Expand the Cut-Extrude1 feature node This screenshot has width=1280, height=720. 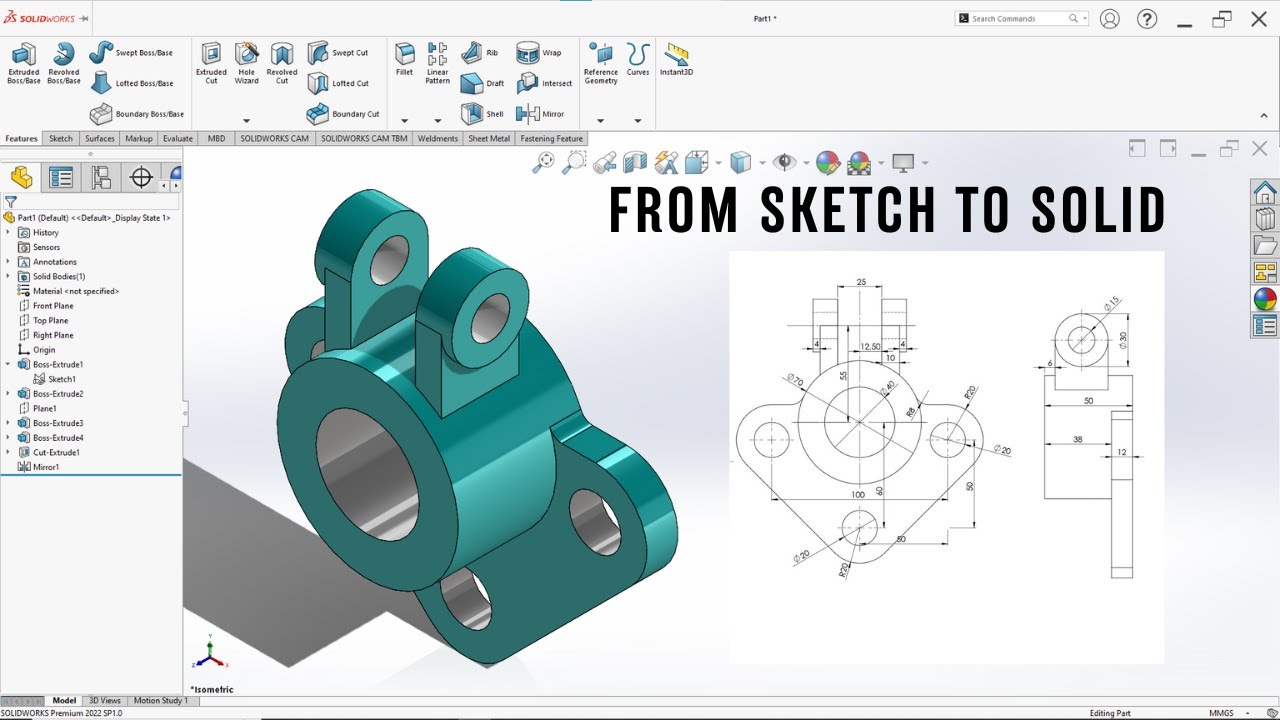pos(8,452)
